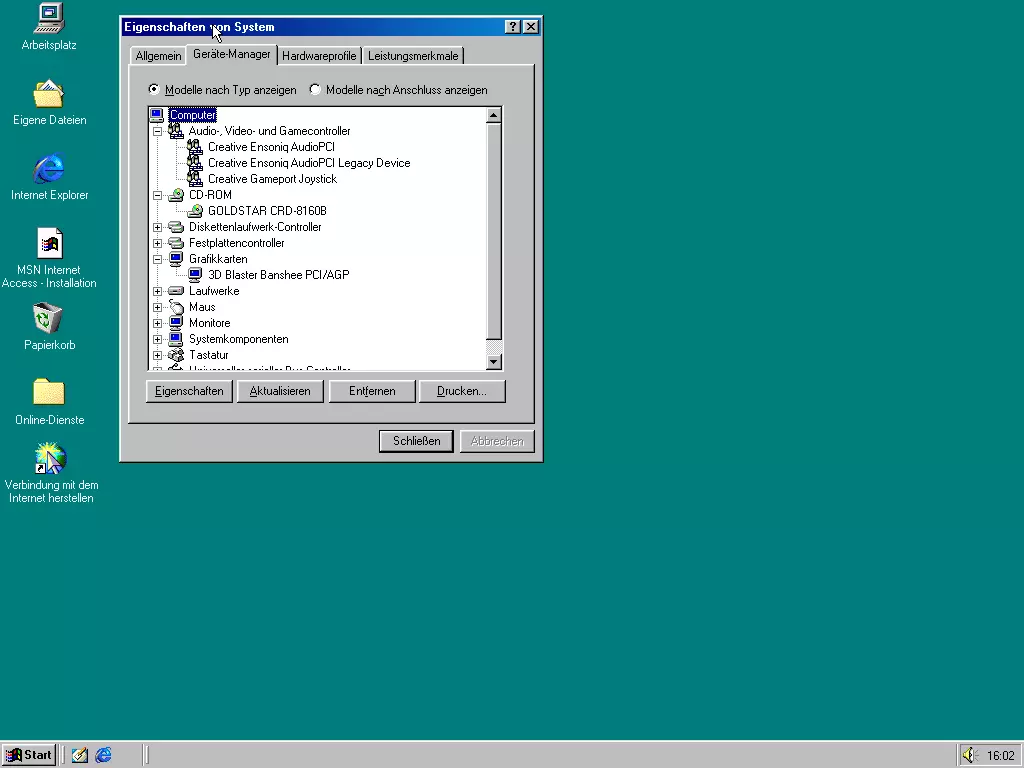Open the Start menu

[x=29, y=755]
